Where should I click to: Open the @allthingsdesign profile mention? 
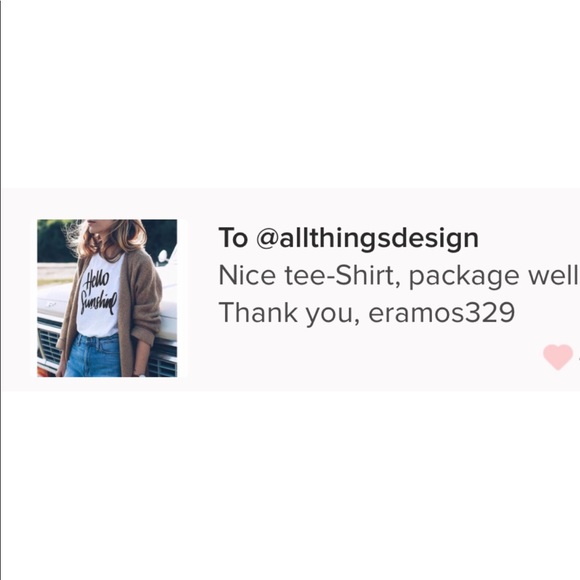tap(367, 238)
